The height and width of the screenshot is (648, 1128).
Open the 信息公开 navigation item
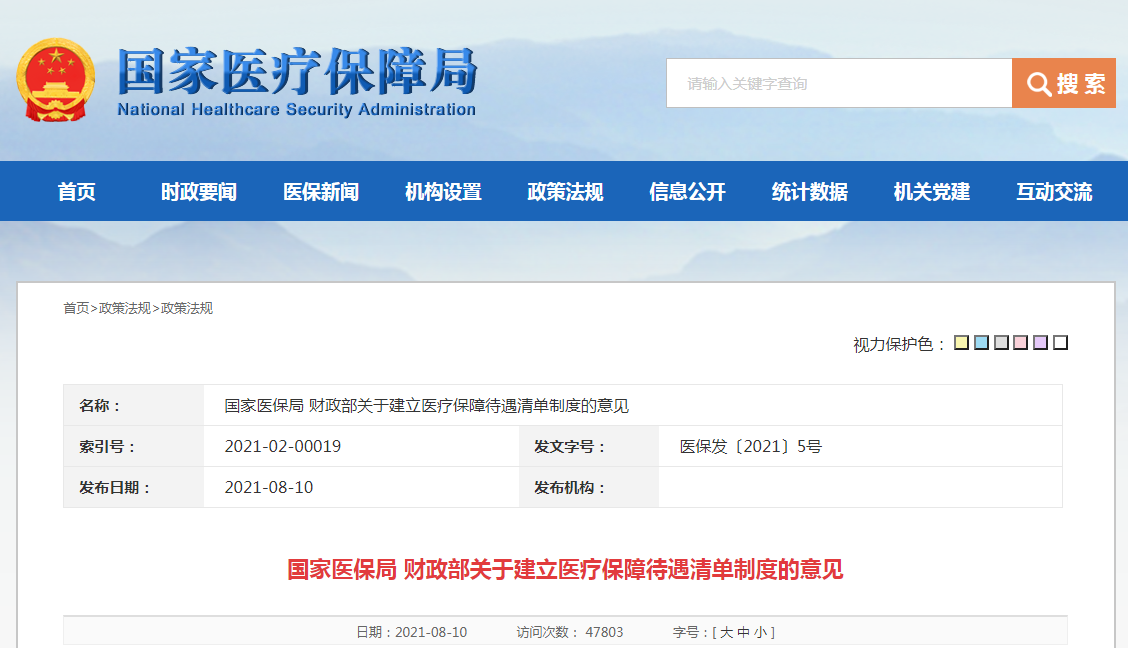687,191
